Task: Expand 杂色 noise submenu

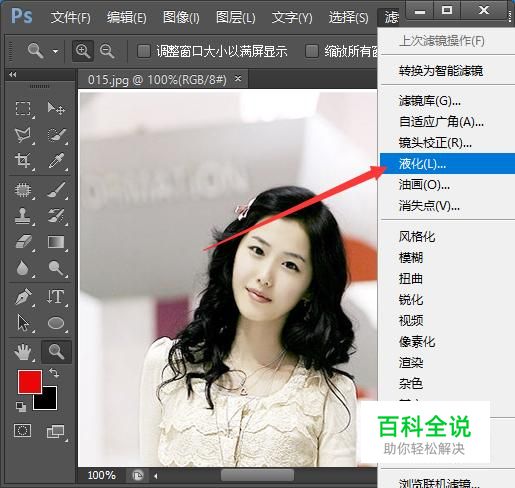Action: [x=447, y=384]
